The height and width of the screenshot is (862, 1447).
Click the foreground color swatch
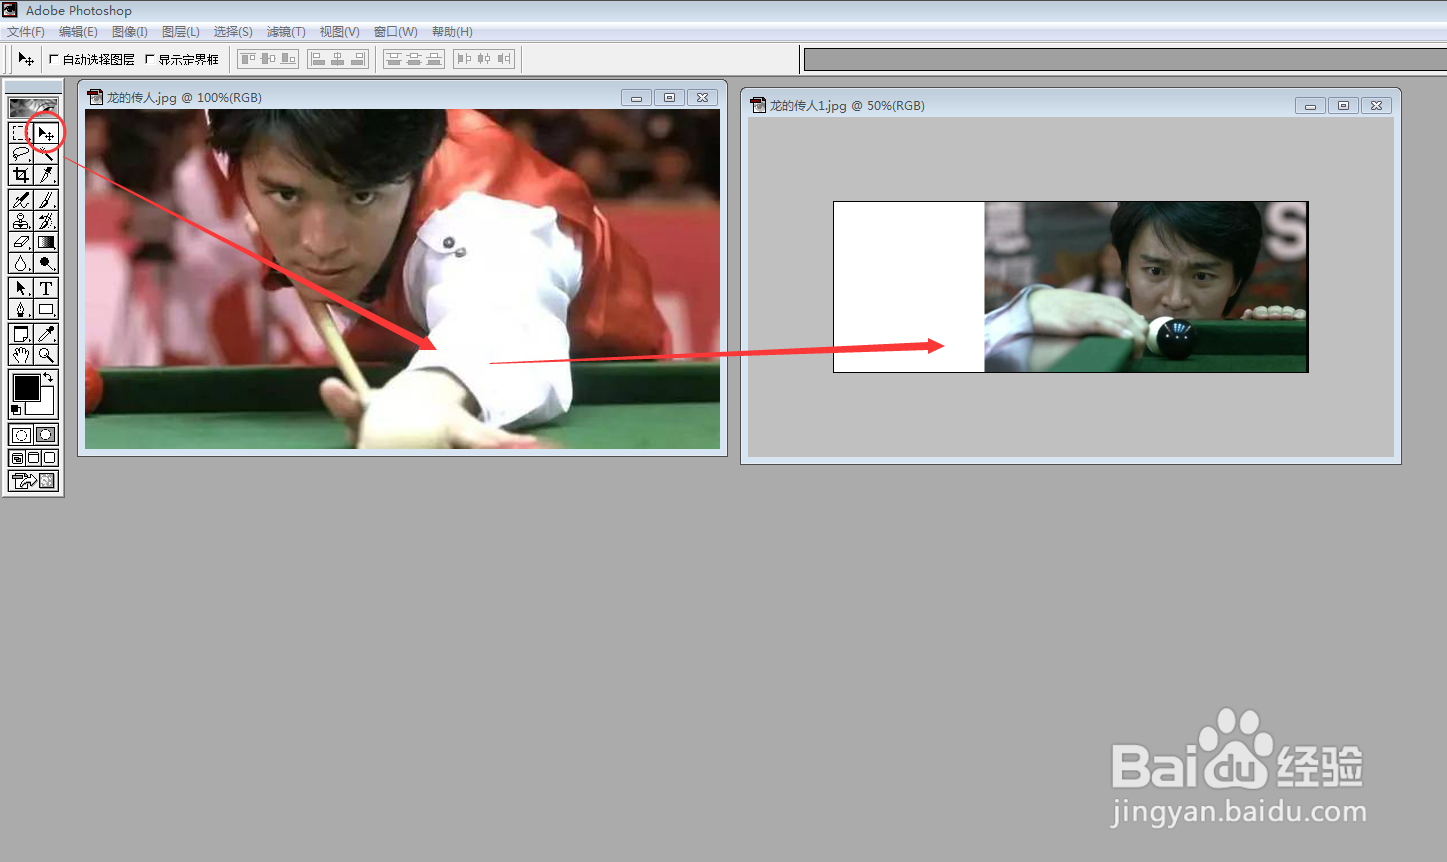pos(26,387)
